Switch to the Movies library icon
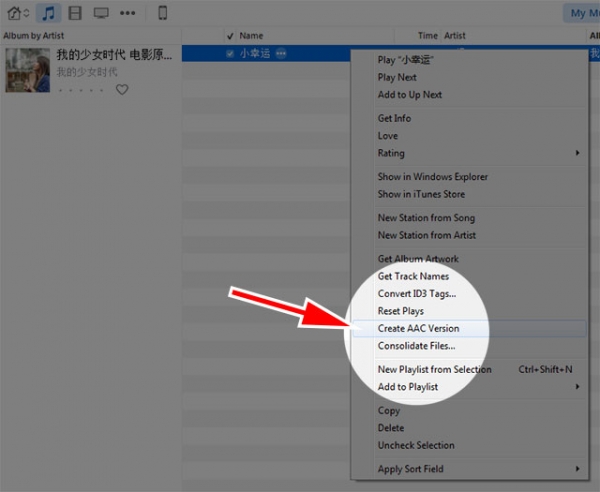600x492 pixels. point(74,13)
